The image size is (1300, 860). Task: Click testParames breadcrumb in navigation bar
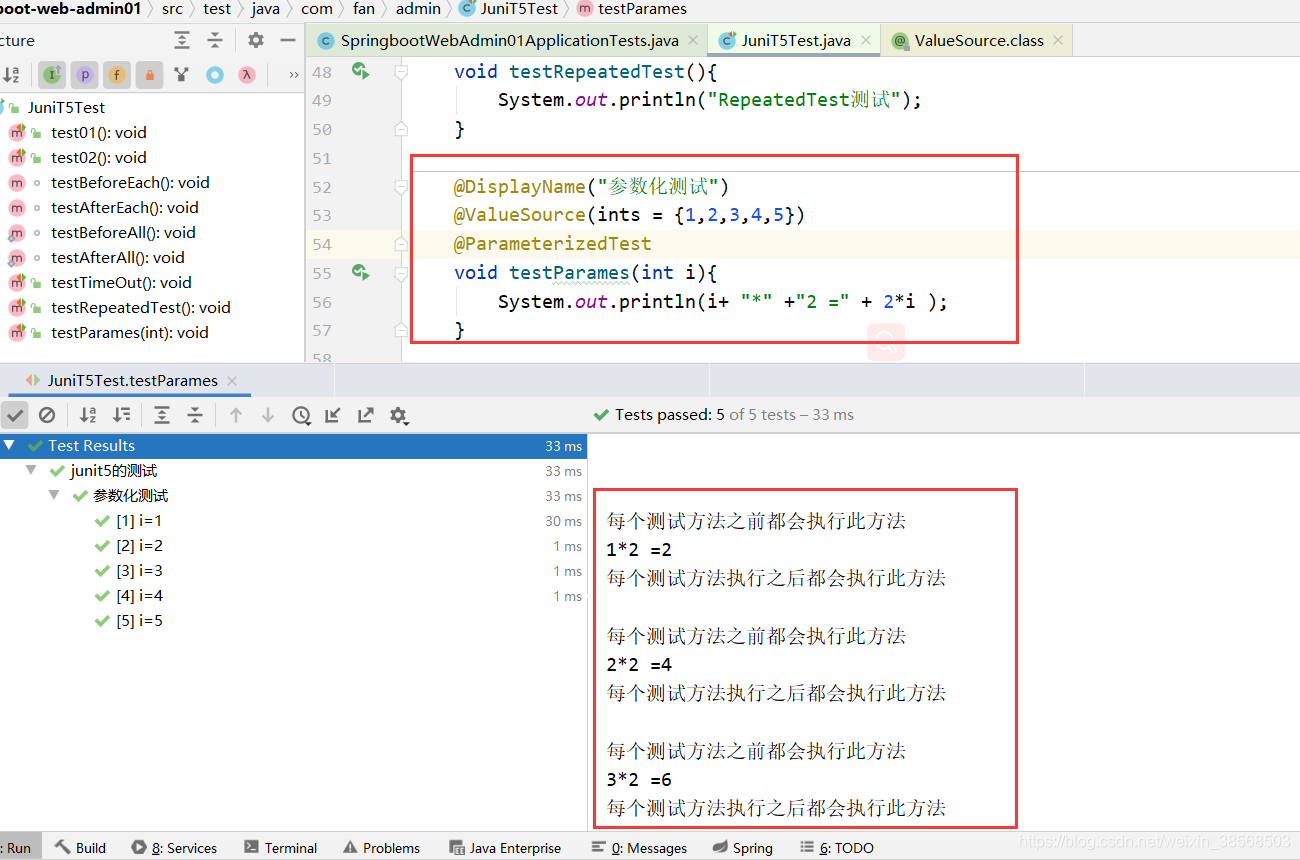633,9
